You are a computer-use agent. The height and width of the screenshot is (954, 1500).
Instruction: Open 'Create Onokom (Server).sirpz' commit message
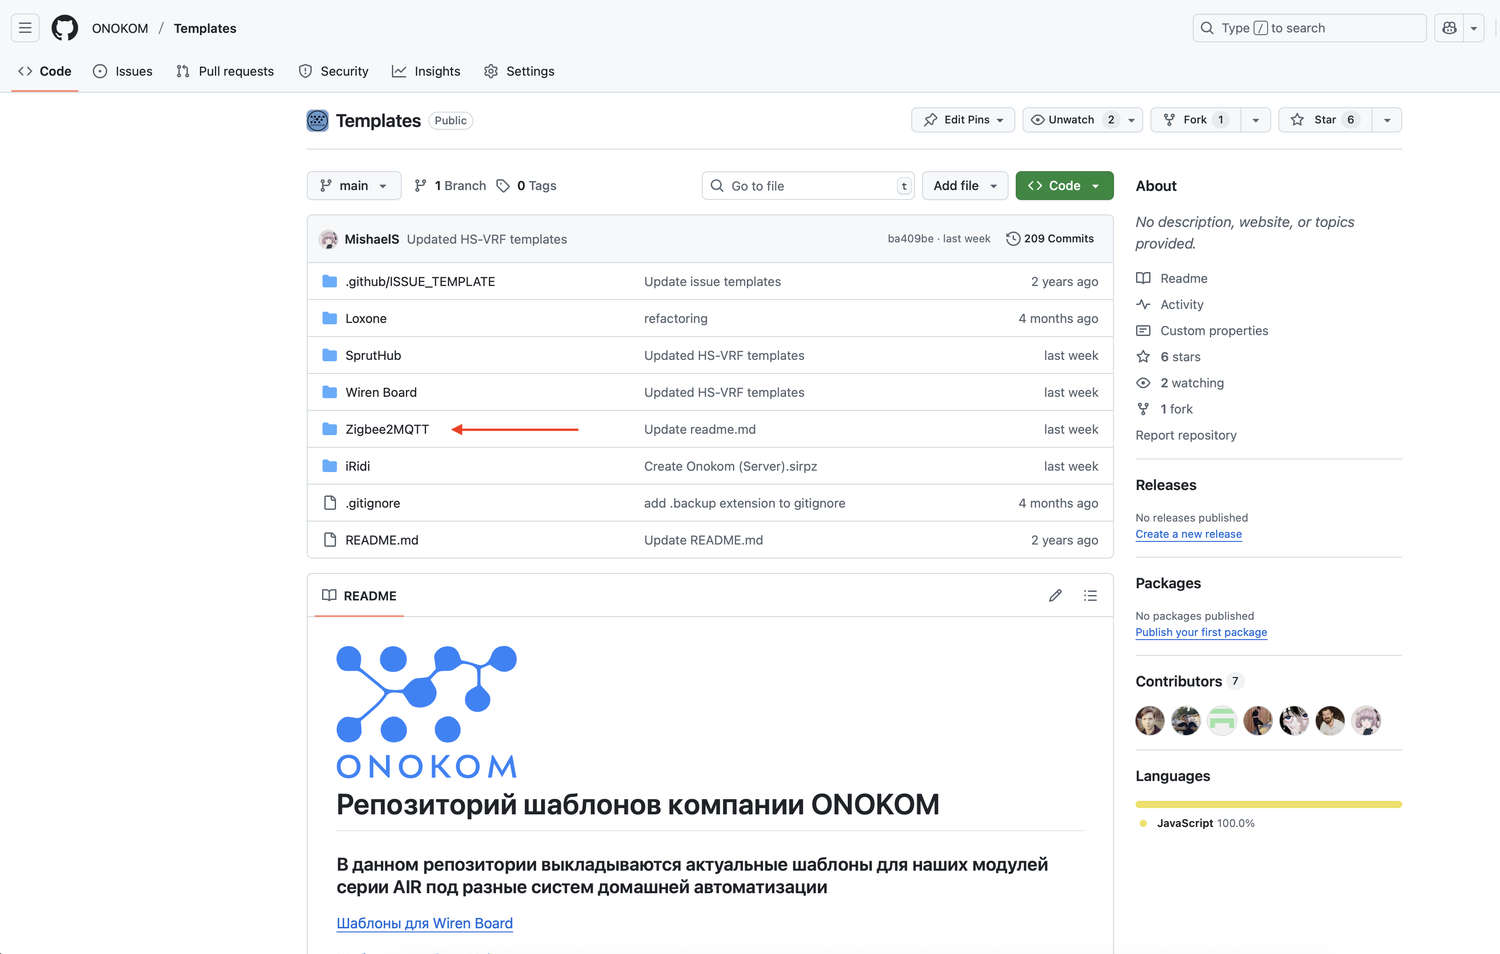tap(731, 467)
